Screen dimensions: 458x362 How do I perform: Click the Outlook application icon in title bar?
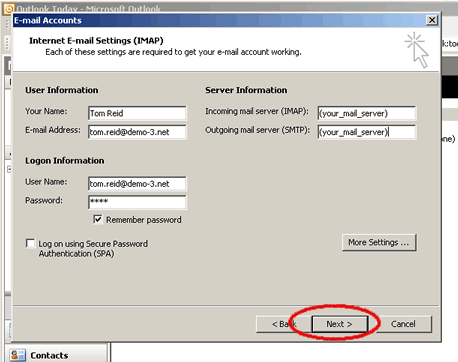coord(9,9)
